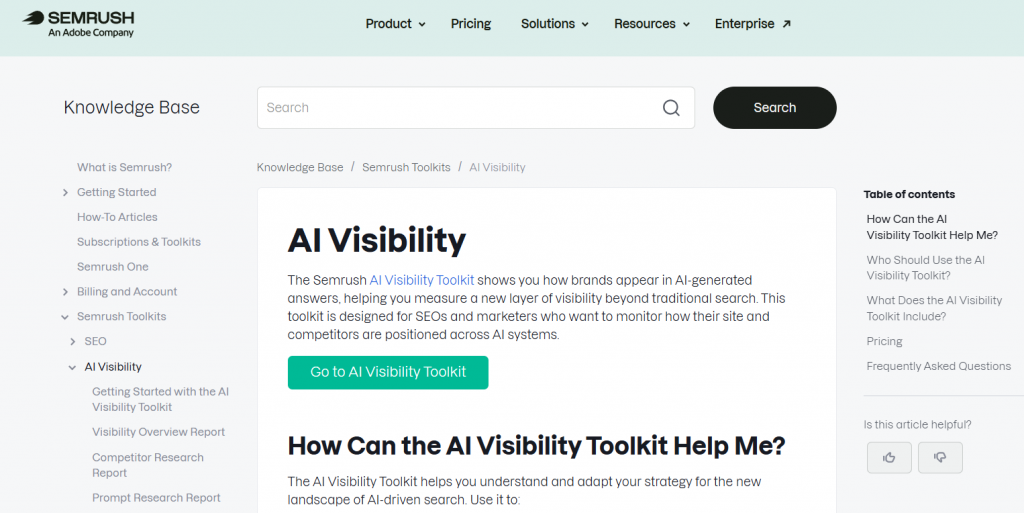
Task: Click the Knowledge Base search input
Action: point(459,108)
